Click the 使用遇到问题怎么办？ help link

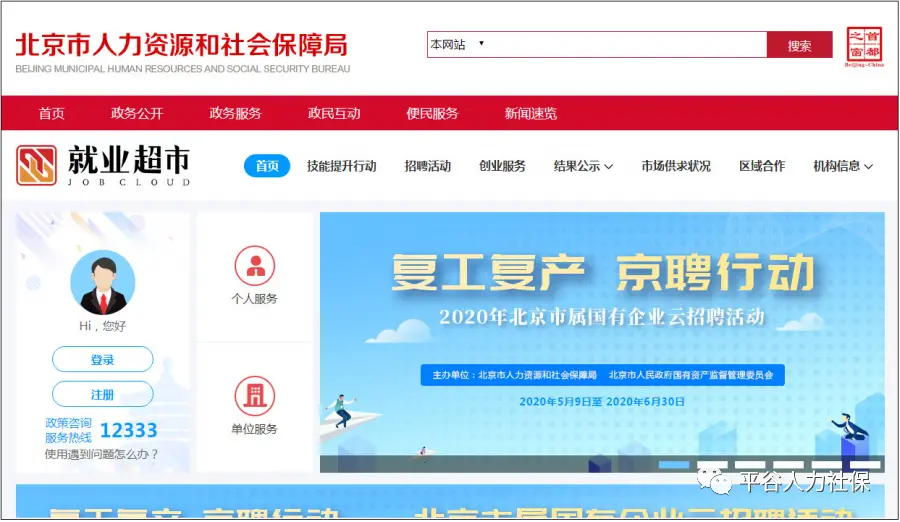(102, 454)
